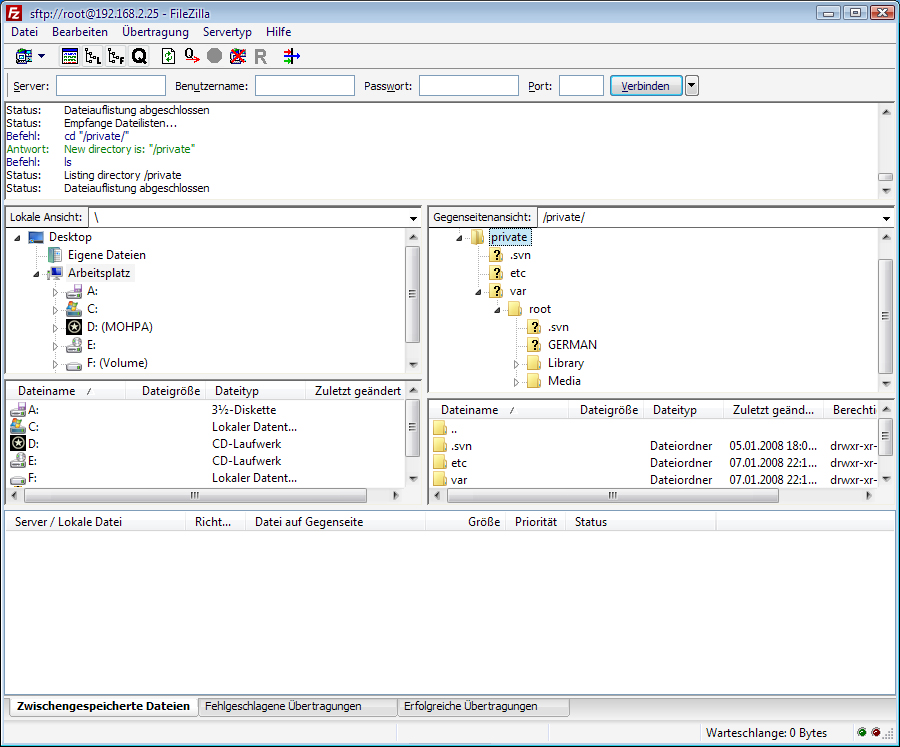Open the Servertyp menu
The height and width of the screenshot is (747, 900).
(x=227, y=32)
